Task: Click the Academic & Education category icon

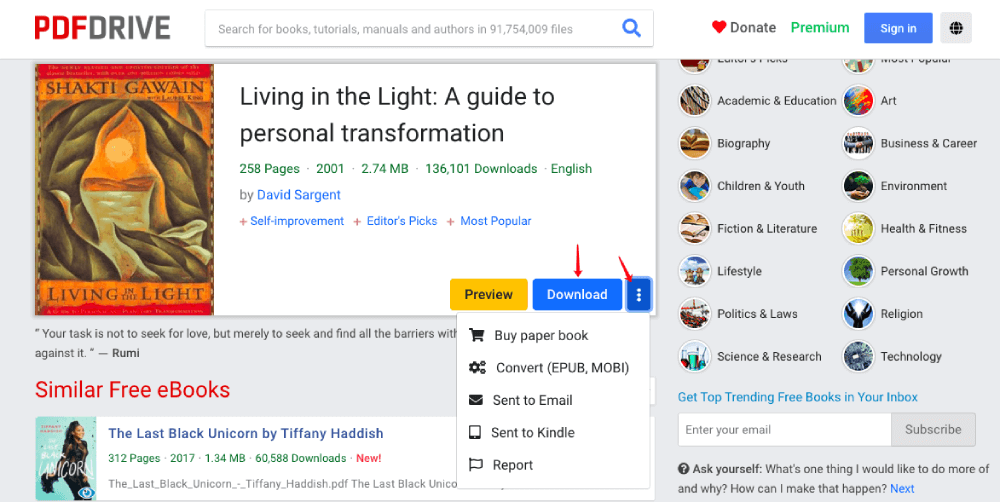Action: coord(695,101)
